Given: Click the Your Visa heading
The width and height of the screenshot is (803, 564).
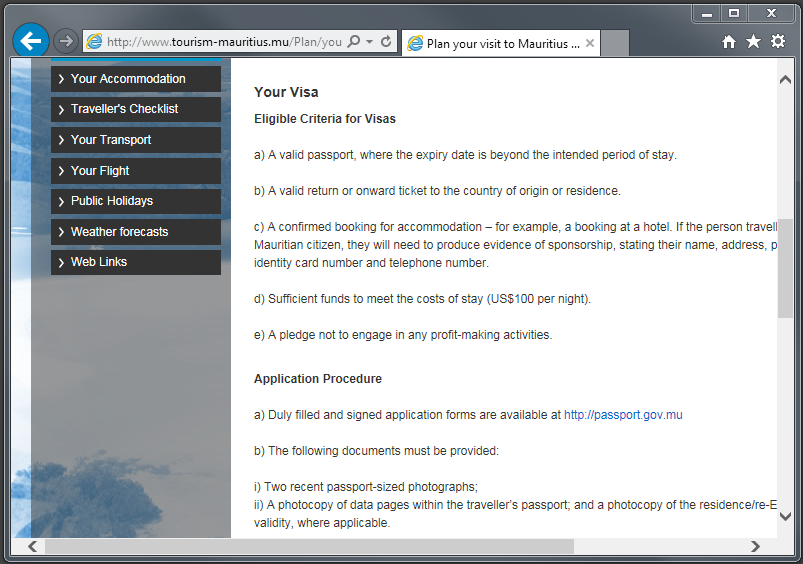Looking at the screenshot, I should [x=286, y=92].
